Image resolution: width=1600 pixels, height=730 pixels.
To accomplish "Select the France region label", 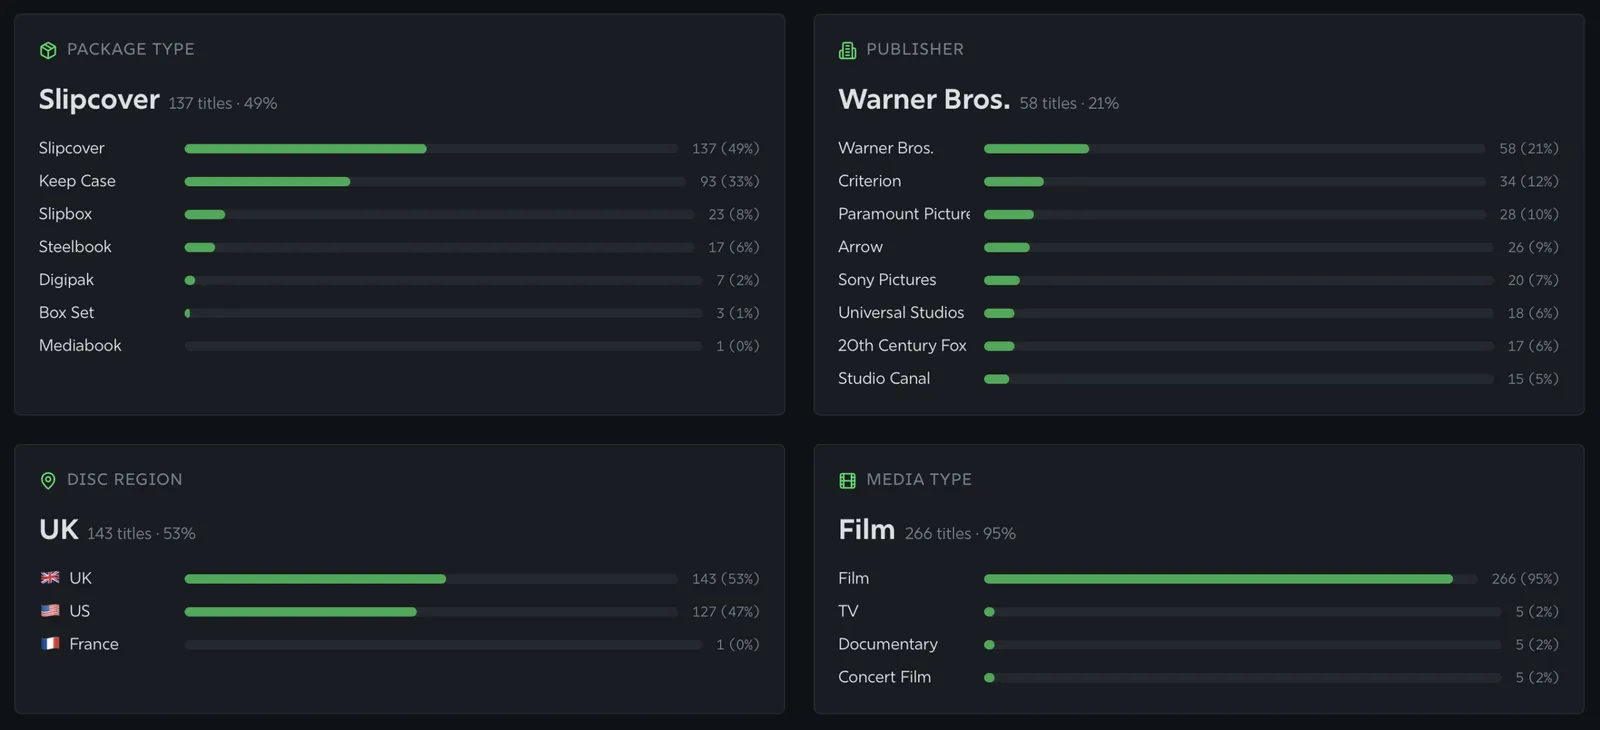I will tap(94, 644).
